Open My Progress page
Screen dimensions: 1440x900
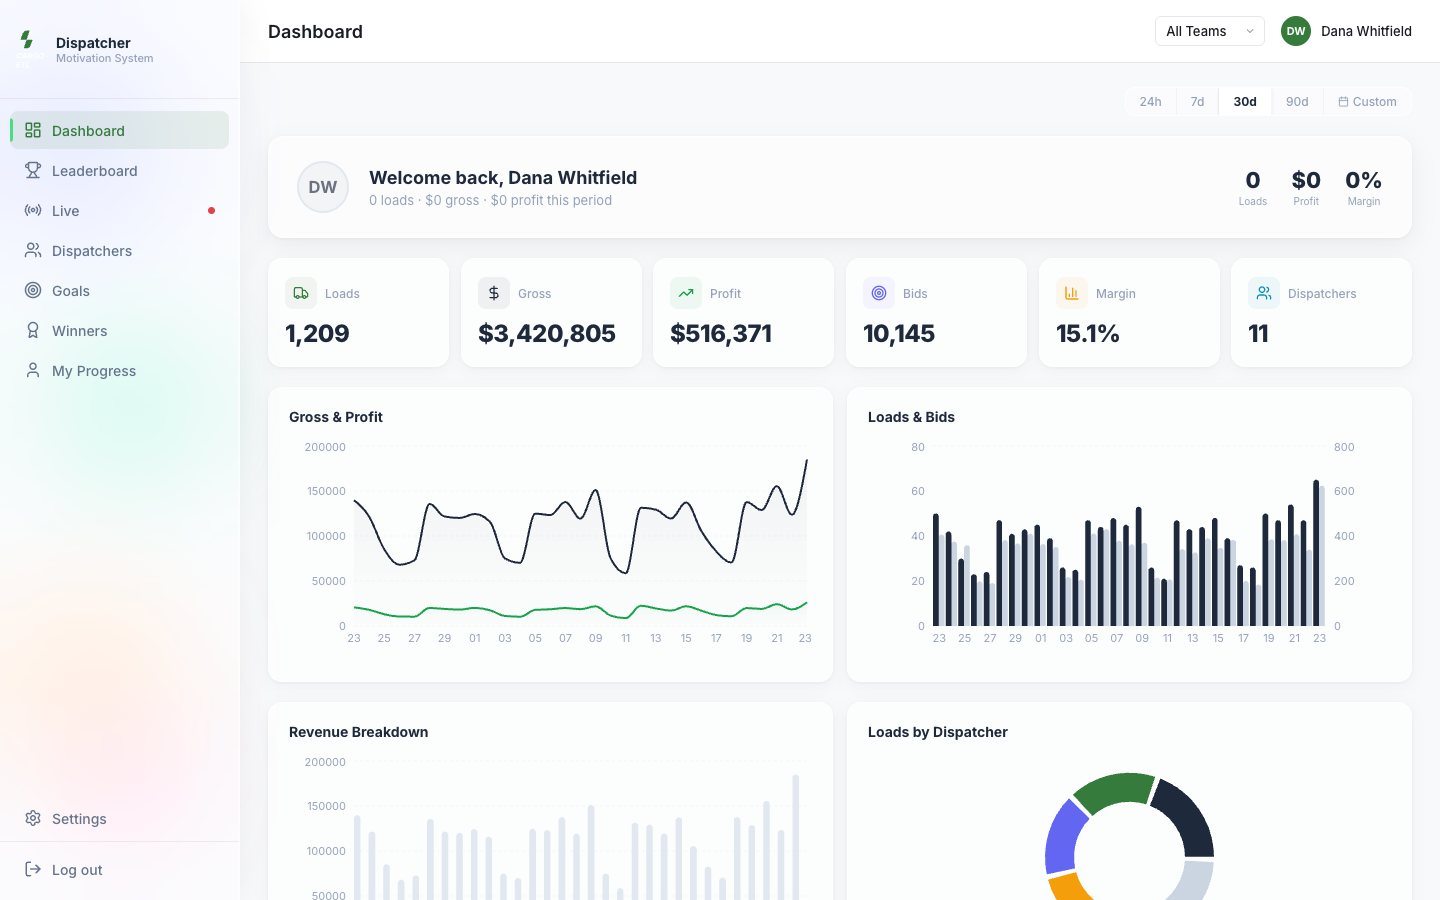tap(120, 370)
